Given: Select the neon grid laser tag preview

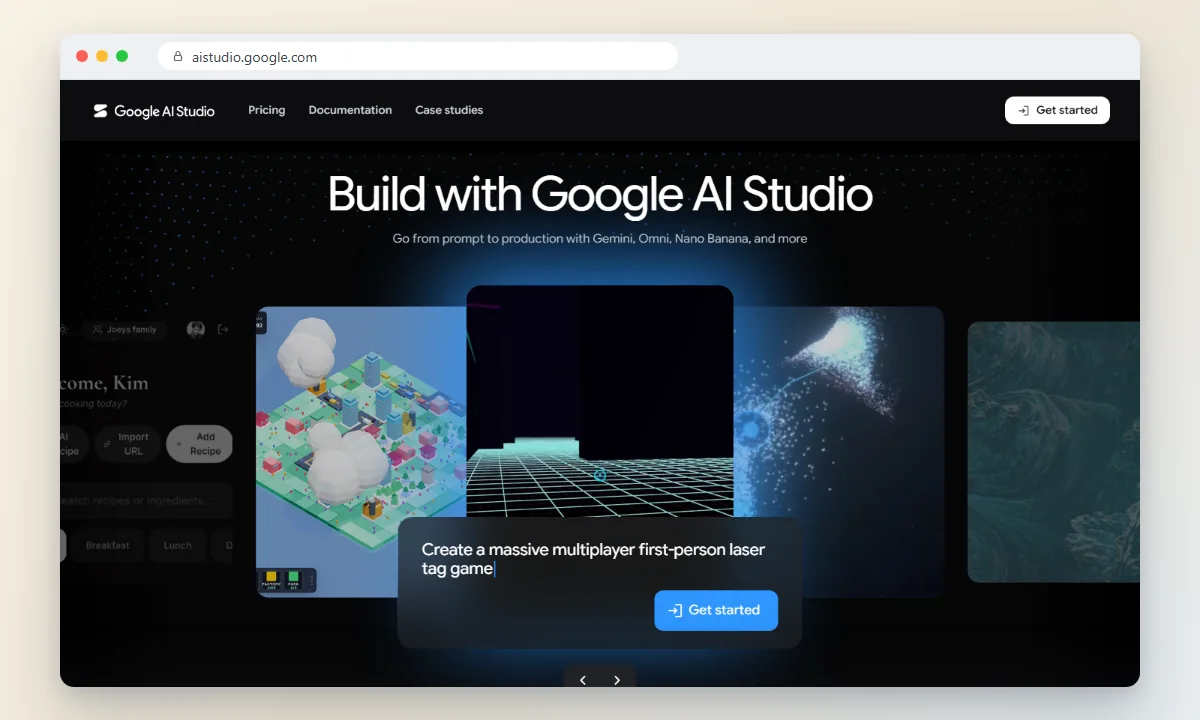Looking at the screenshot, I should point(600,401).
